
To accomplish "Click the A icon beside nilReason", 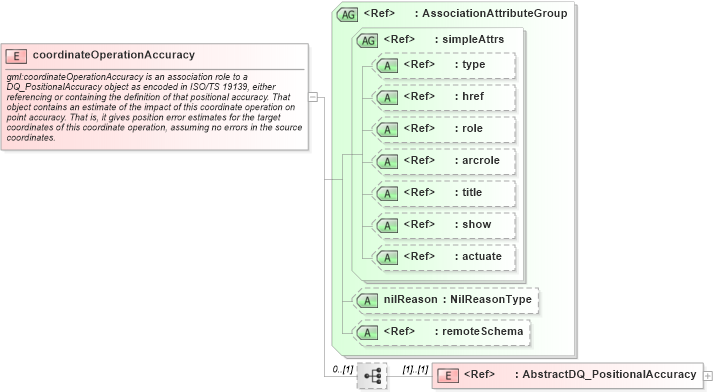I will (367, 301).
